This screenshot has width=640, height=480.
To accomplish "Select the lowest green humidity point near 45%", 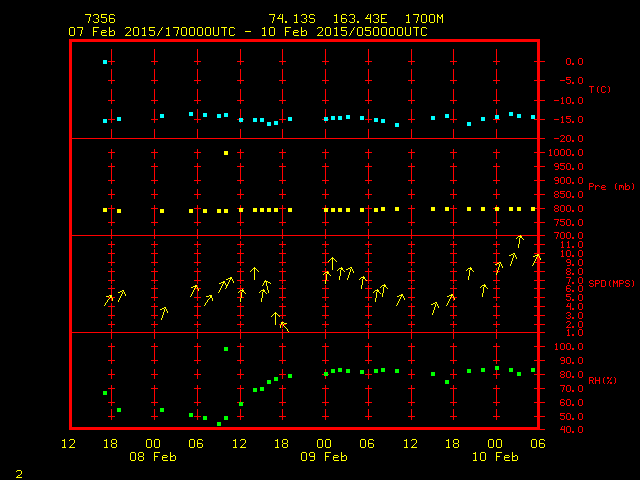I will pos(219,424).
